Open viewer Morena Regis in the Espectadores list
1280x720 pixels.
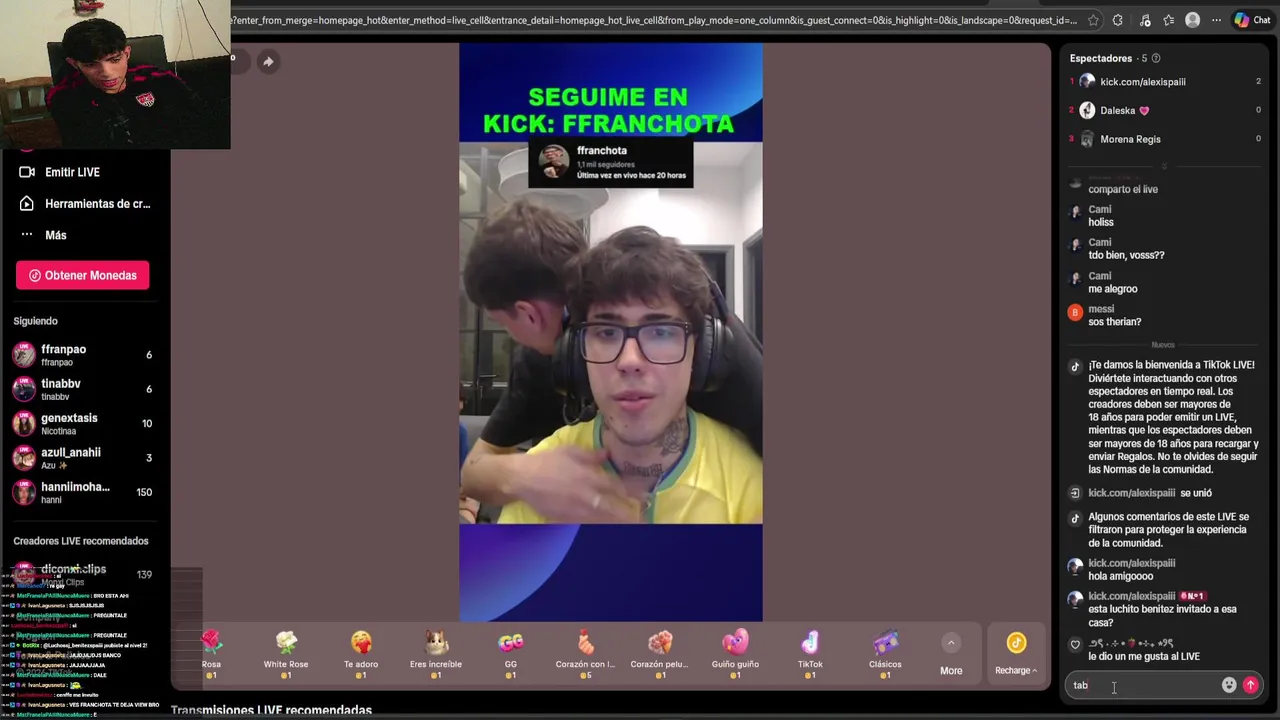coord(1165,139)
